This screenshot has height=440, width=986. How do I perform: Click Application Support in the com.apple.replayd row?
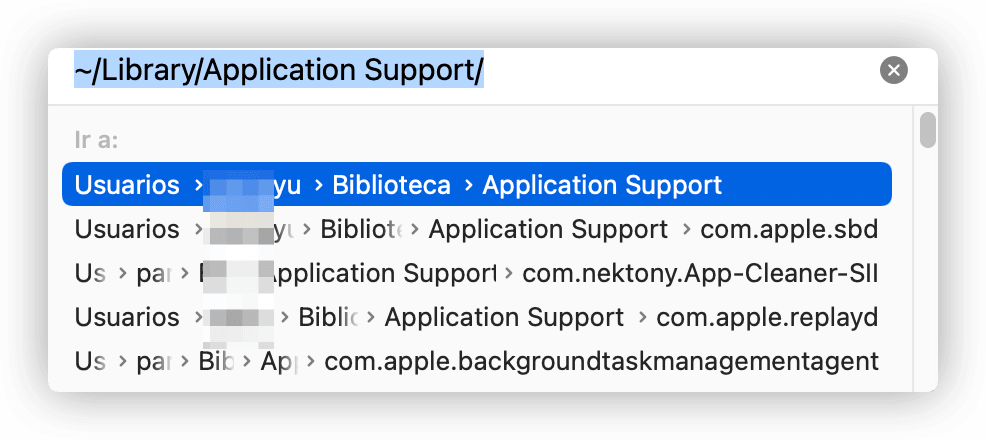[504, 317]
